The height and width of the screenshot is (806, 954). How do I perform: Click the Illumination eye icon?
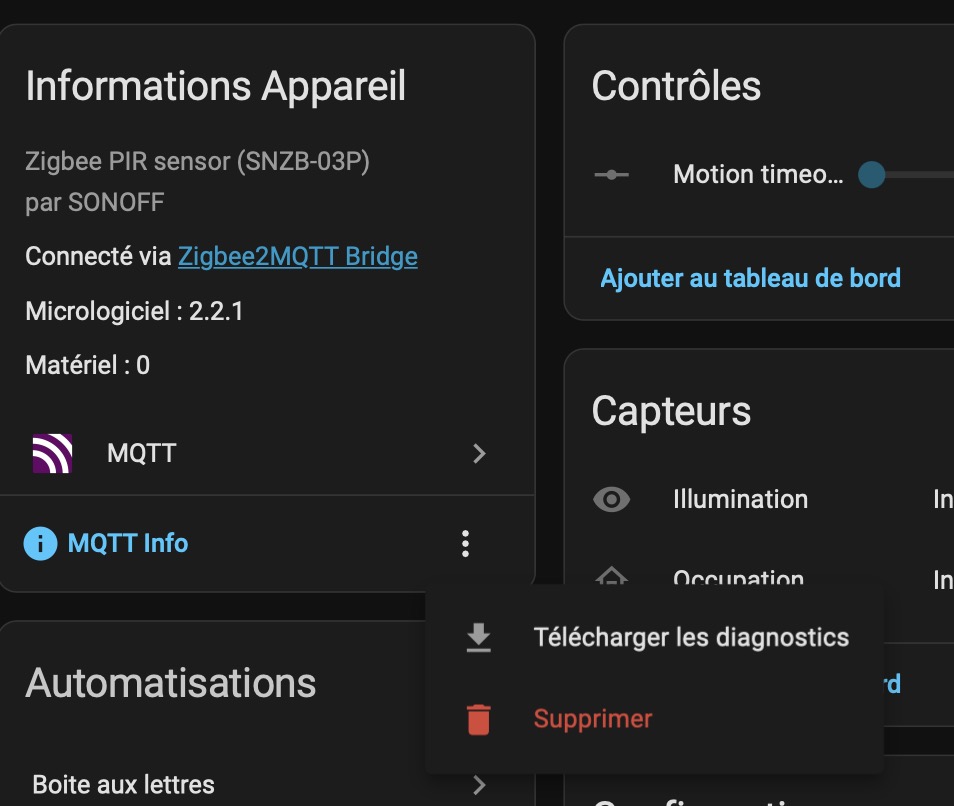(x=611, y=499)
